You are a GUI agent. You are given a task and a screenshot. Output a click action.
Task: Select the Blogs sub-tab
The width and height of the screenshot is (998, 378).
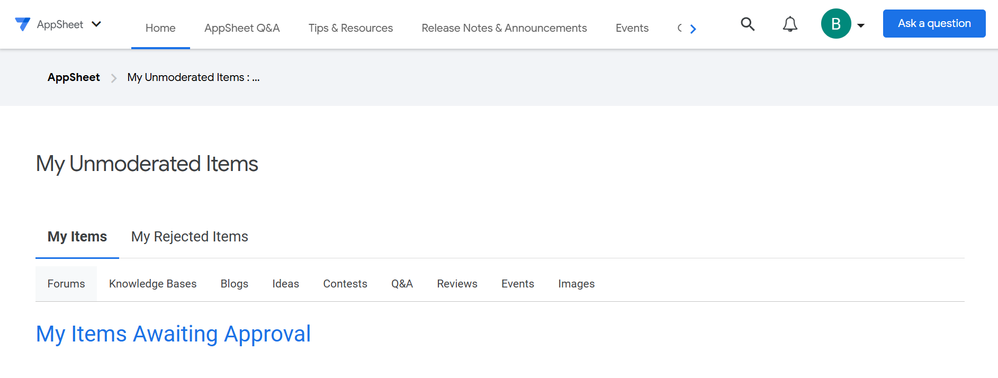(x=234, y=284)
